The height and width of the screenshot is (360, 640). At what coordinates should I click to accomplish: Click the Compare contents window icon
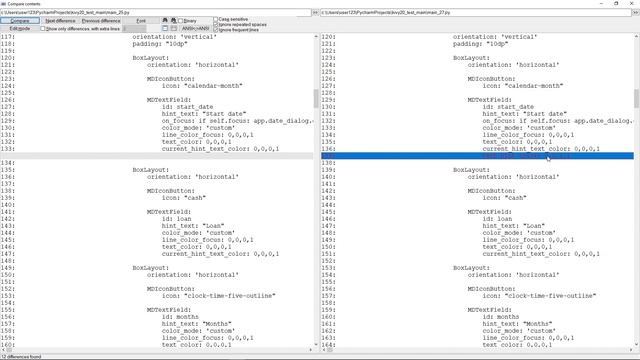[x=3, y=4]
